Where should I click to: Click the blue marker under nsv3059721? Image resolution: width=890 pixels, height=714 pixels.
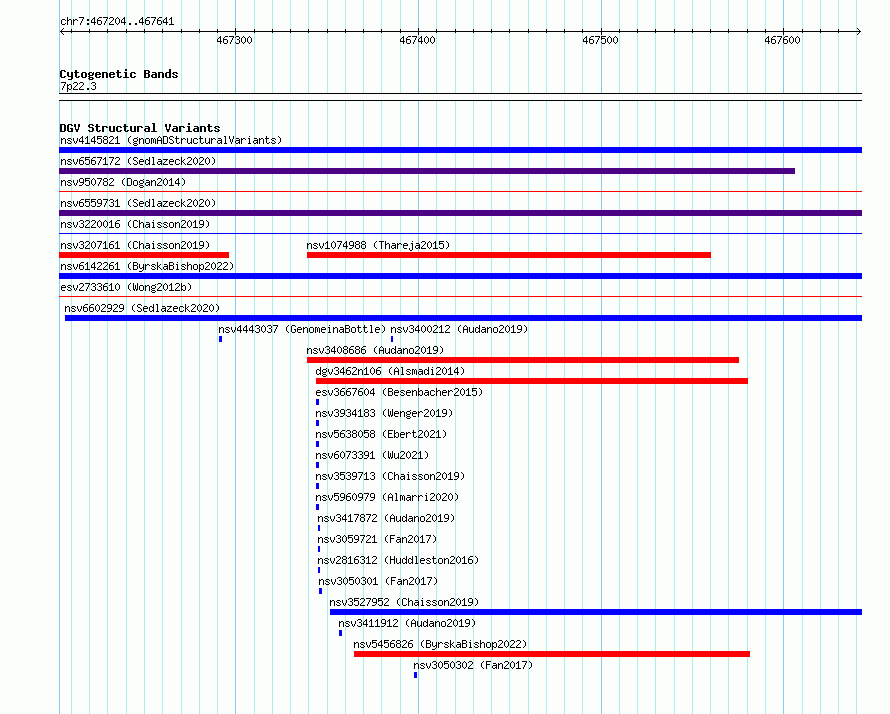(319, 549)
